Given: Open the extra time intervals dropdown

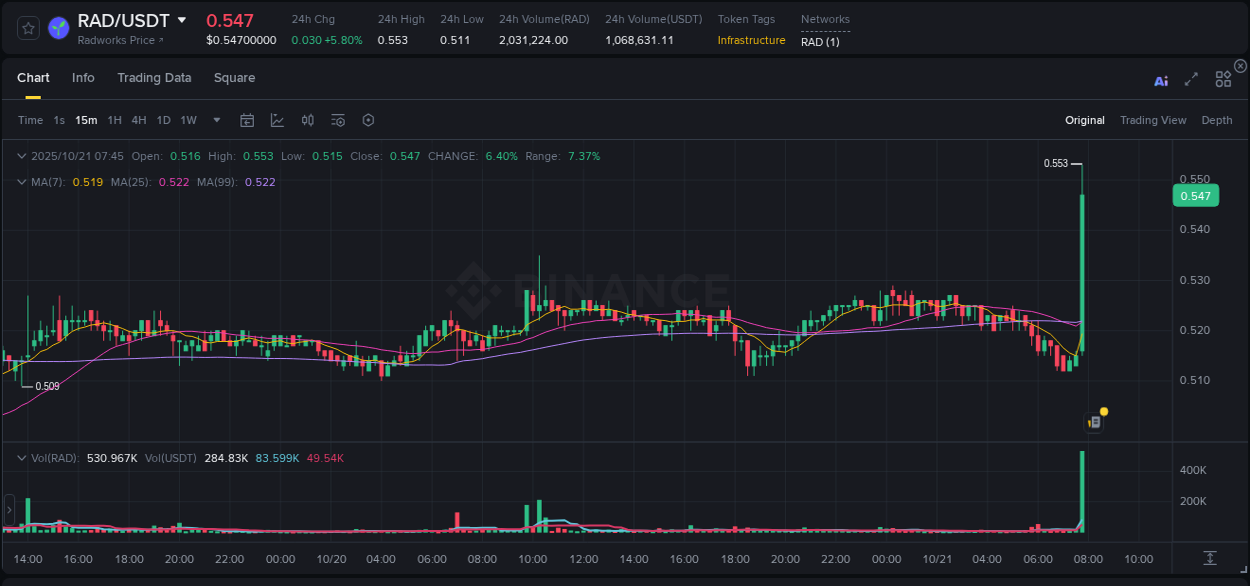Looking at the screenshot, I should (x=216, y=119).
